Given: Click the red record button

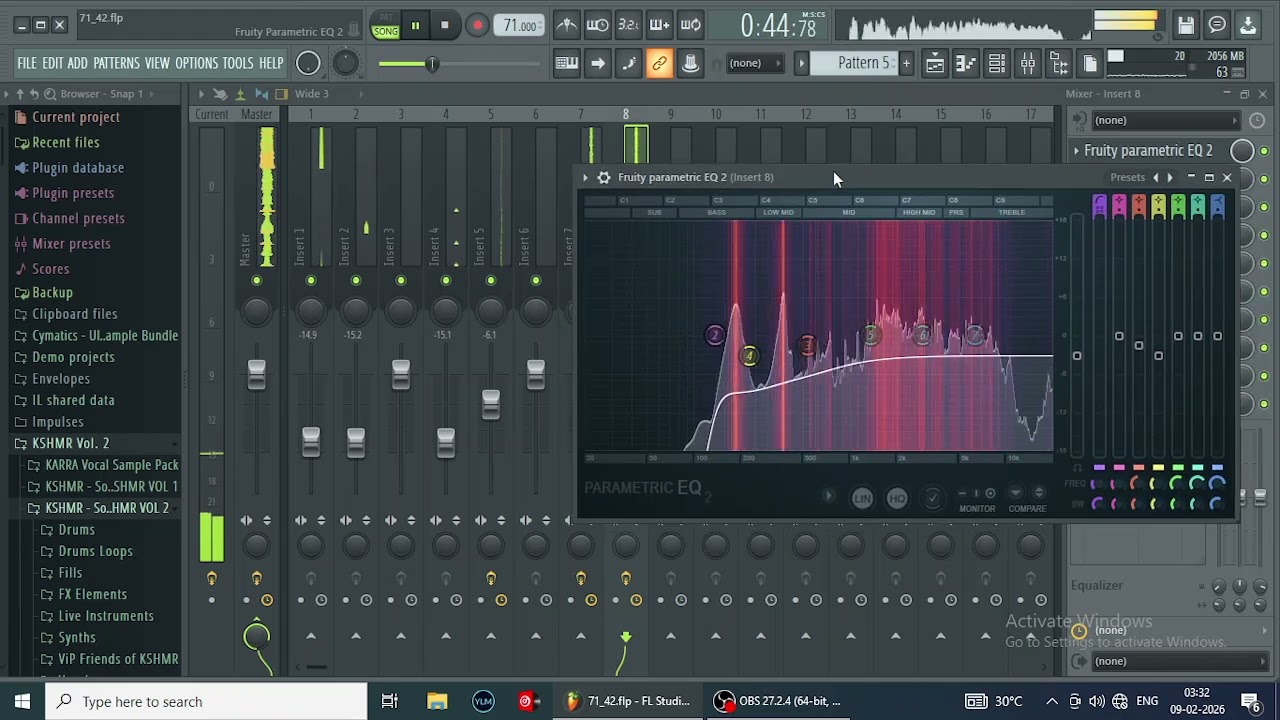Looking at the screenshot, I should 477,25.
